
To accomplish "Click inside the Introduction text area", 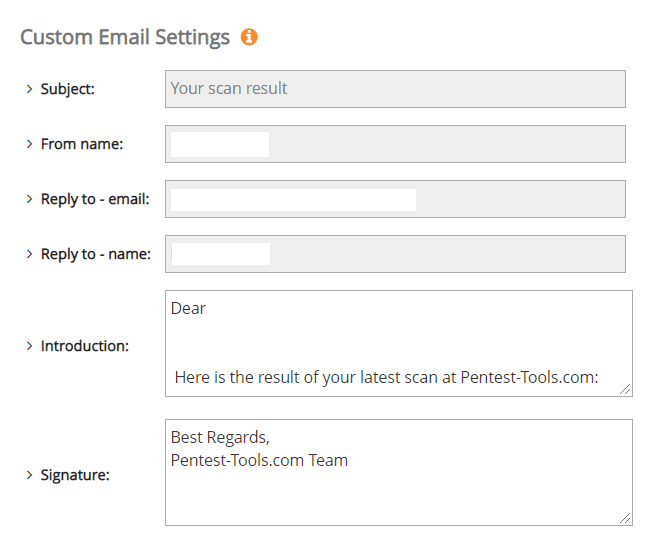I will (x=398, y=342).
